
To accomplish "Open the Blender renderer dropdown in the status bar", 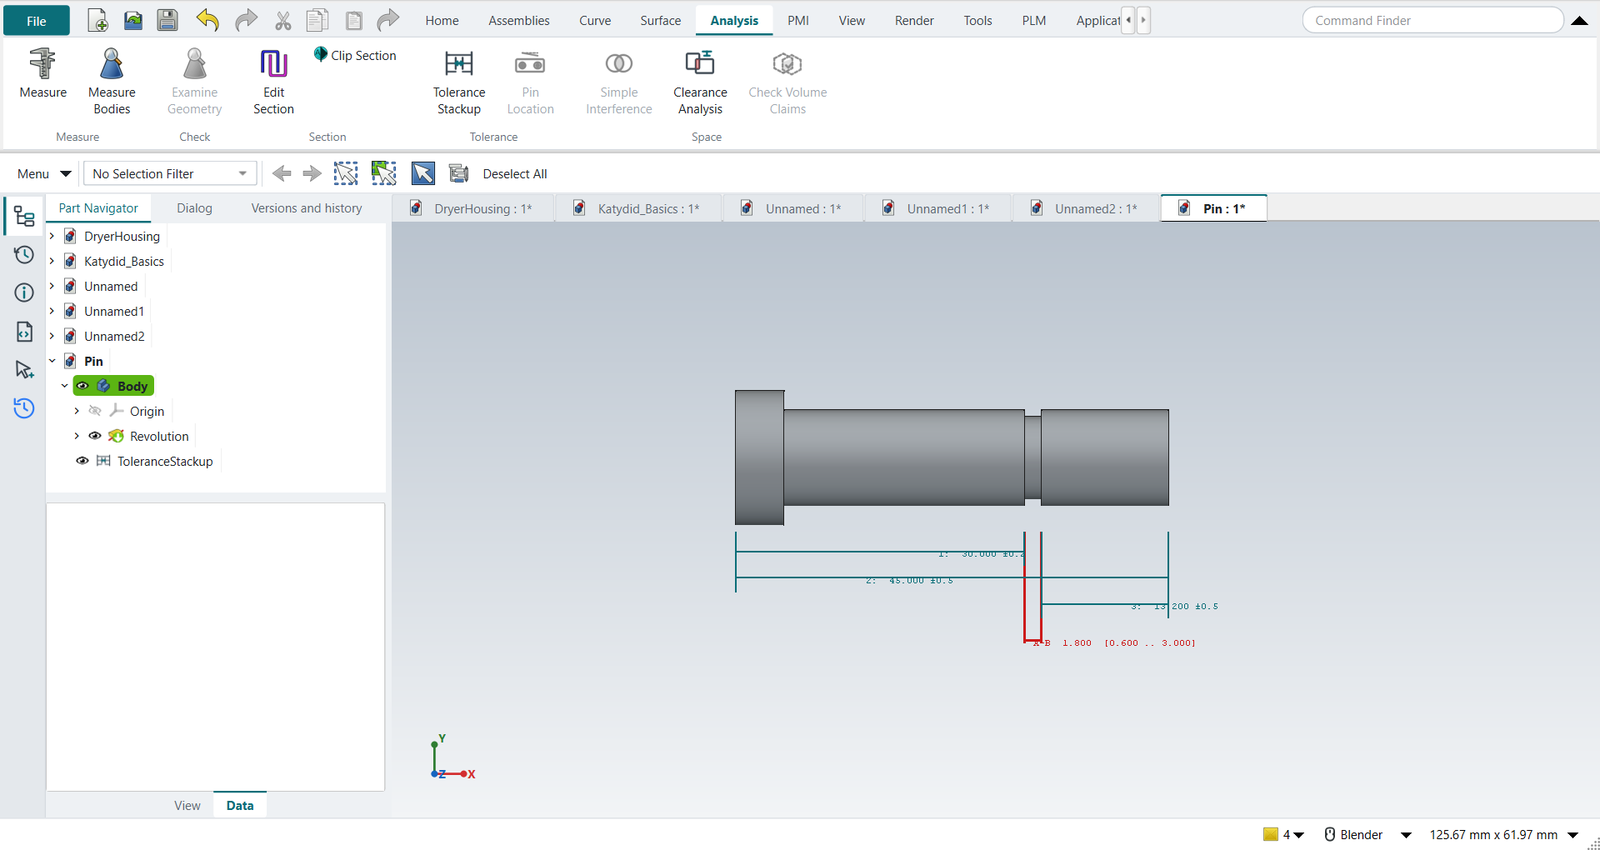I will click(x=1406, y=835).
